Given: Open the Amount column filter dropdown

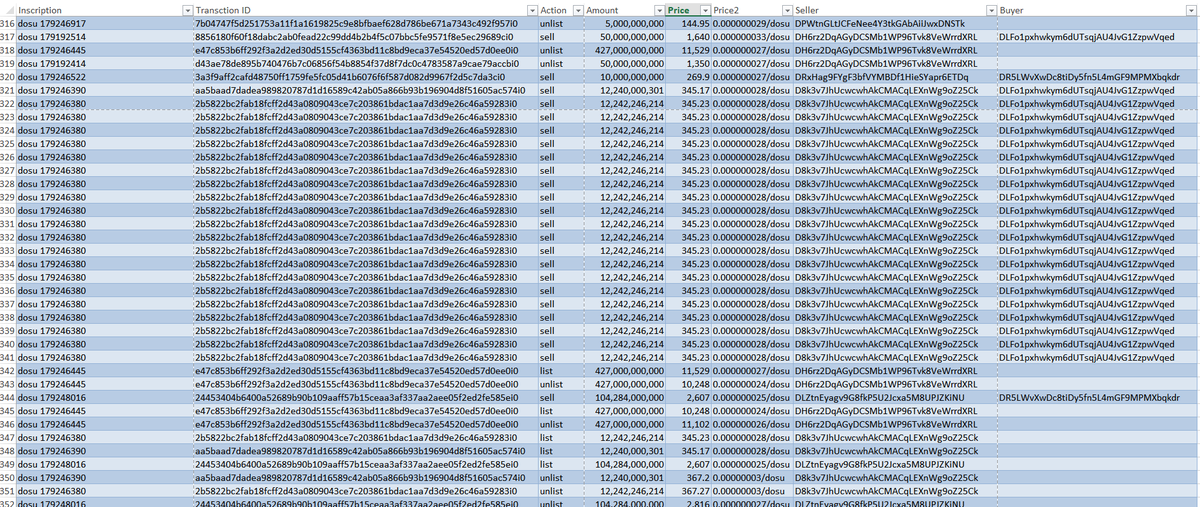Looking at the screenshot, I should click(657, 9).
